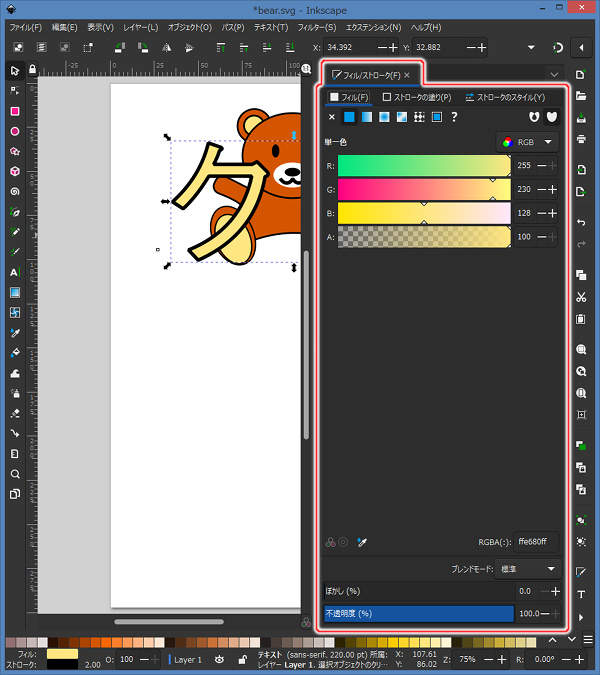Screen dimensions: 600x675
Task: Click the Undo arrow icon
Action: click(581, 222)
